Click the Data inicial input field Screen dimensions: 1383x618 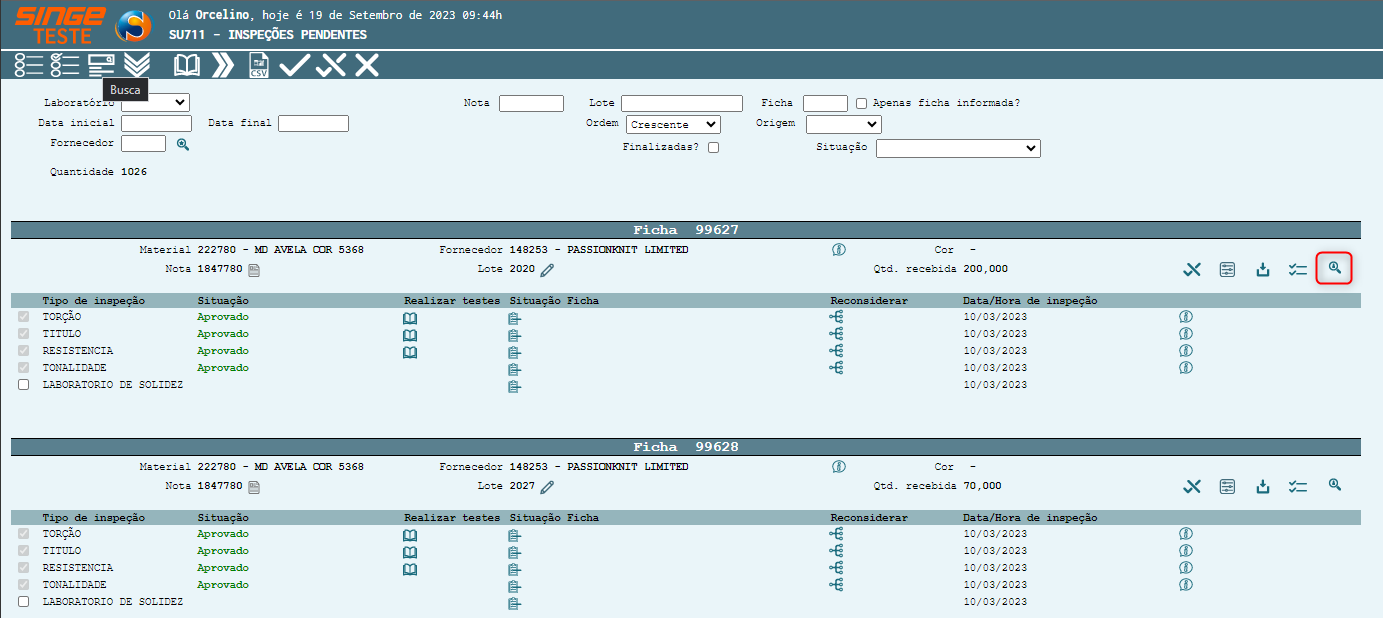pos(156,124)
